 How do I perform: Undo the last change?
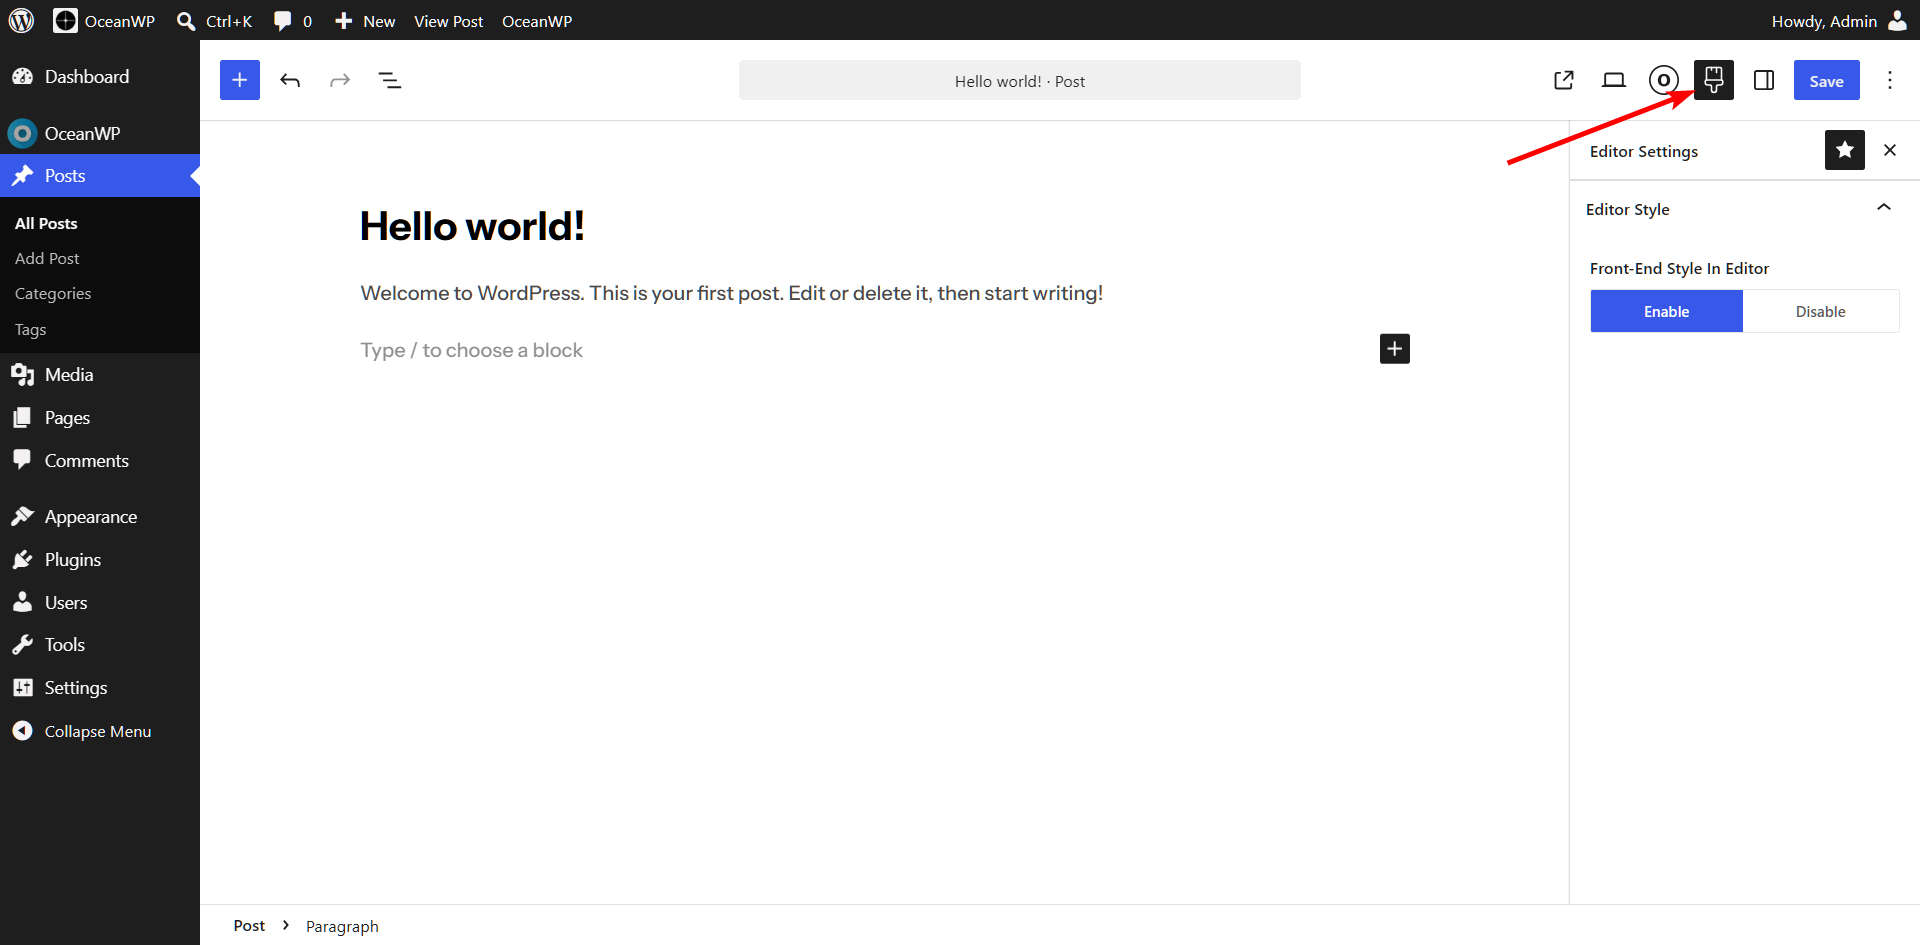(290, 80)
